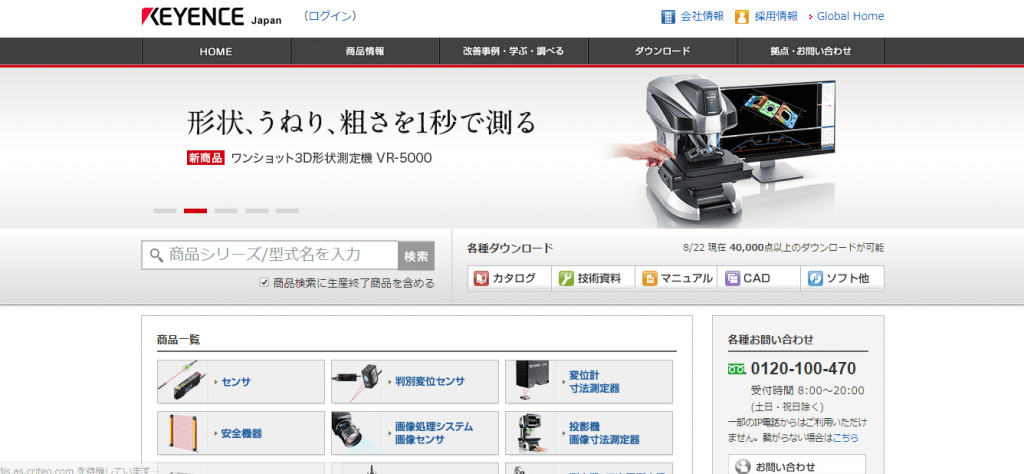The height and width of the screenshot is (474, 1024).
Task: Click the 画像処理システム camera thumbnail
Action: click(358, 433)
